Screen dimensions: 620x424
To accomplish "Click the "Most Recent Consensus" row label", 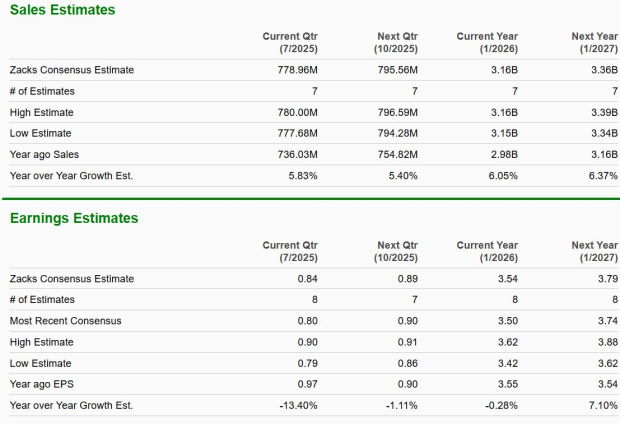I will tap(66, 321).
